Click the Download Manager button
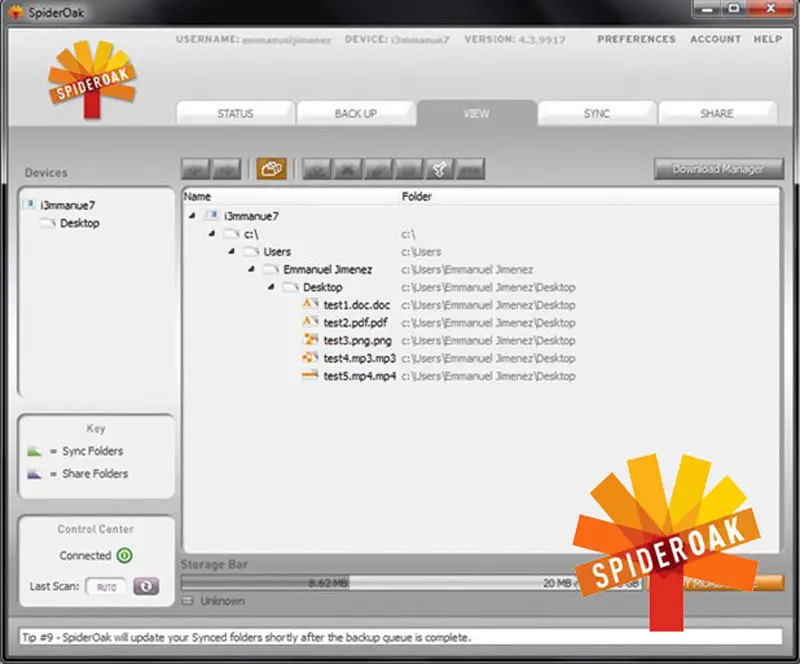Viewport: 800px width, 664px height. 718,169
